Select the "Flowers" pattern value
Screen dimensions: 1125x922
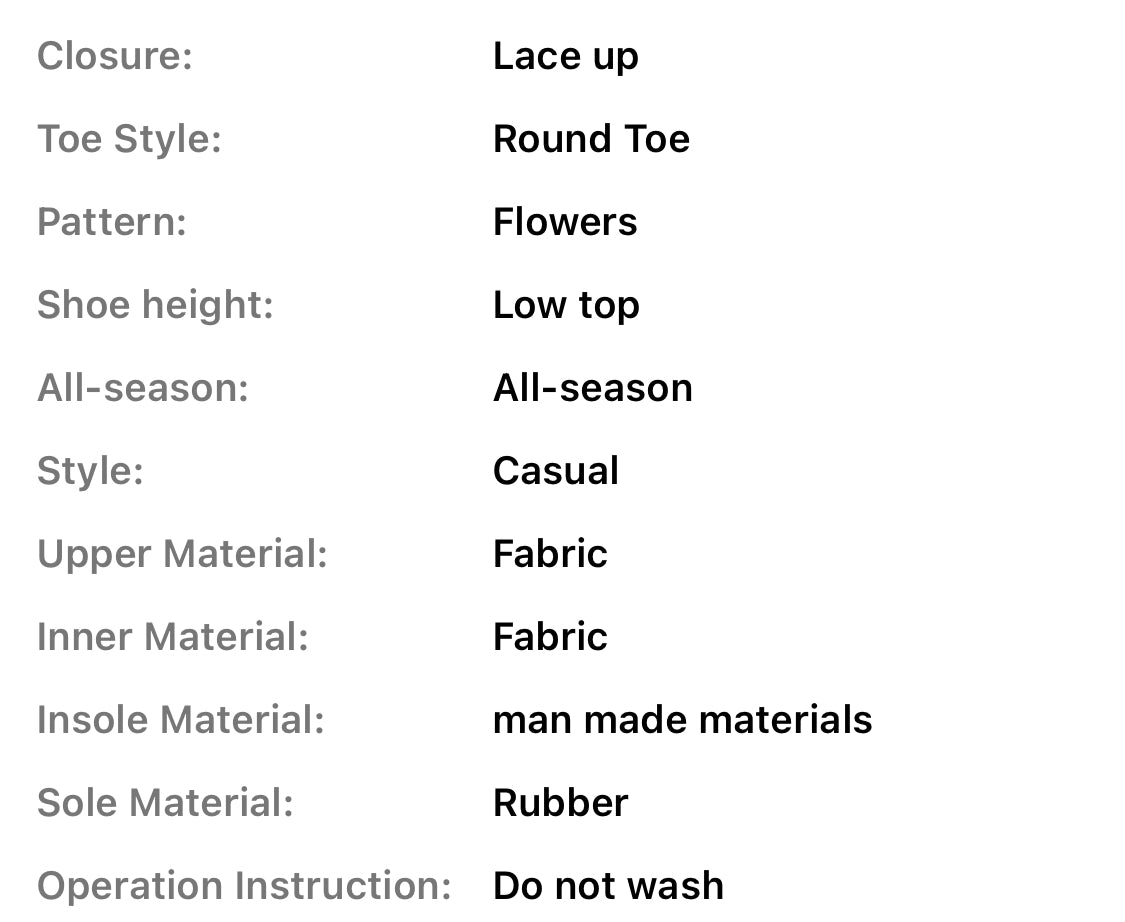tap(565, 222)
